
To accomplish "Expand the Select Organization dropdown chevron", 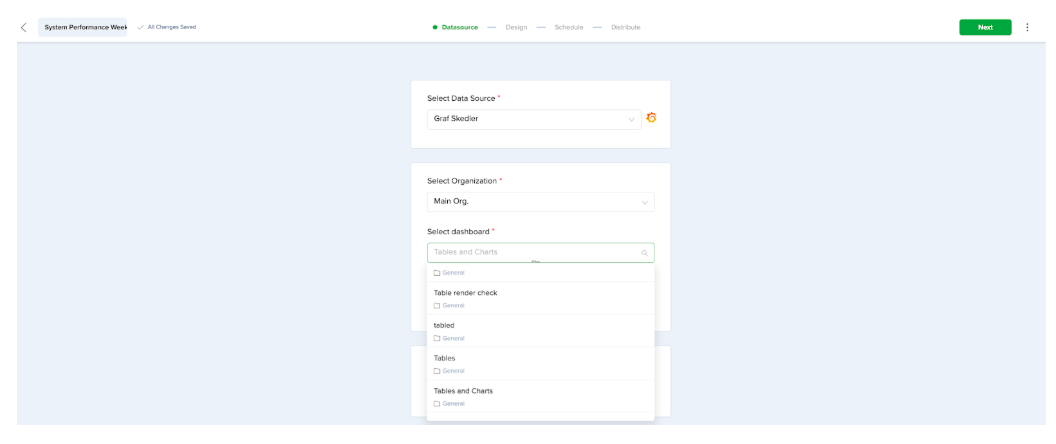I will 644,202.
